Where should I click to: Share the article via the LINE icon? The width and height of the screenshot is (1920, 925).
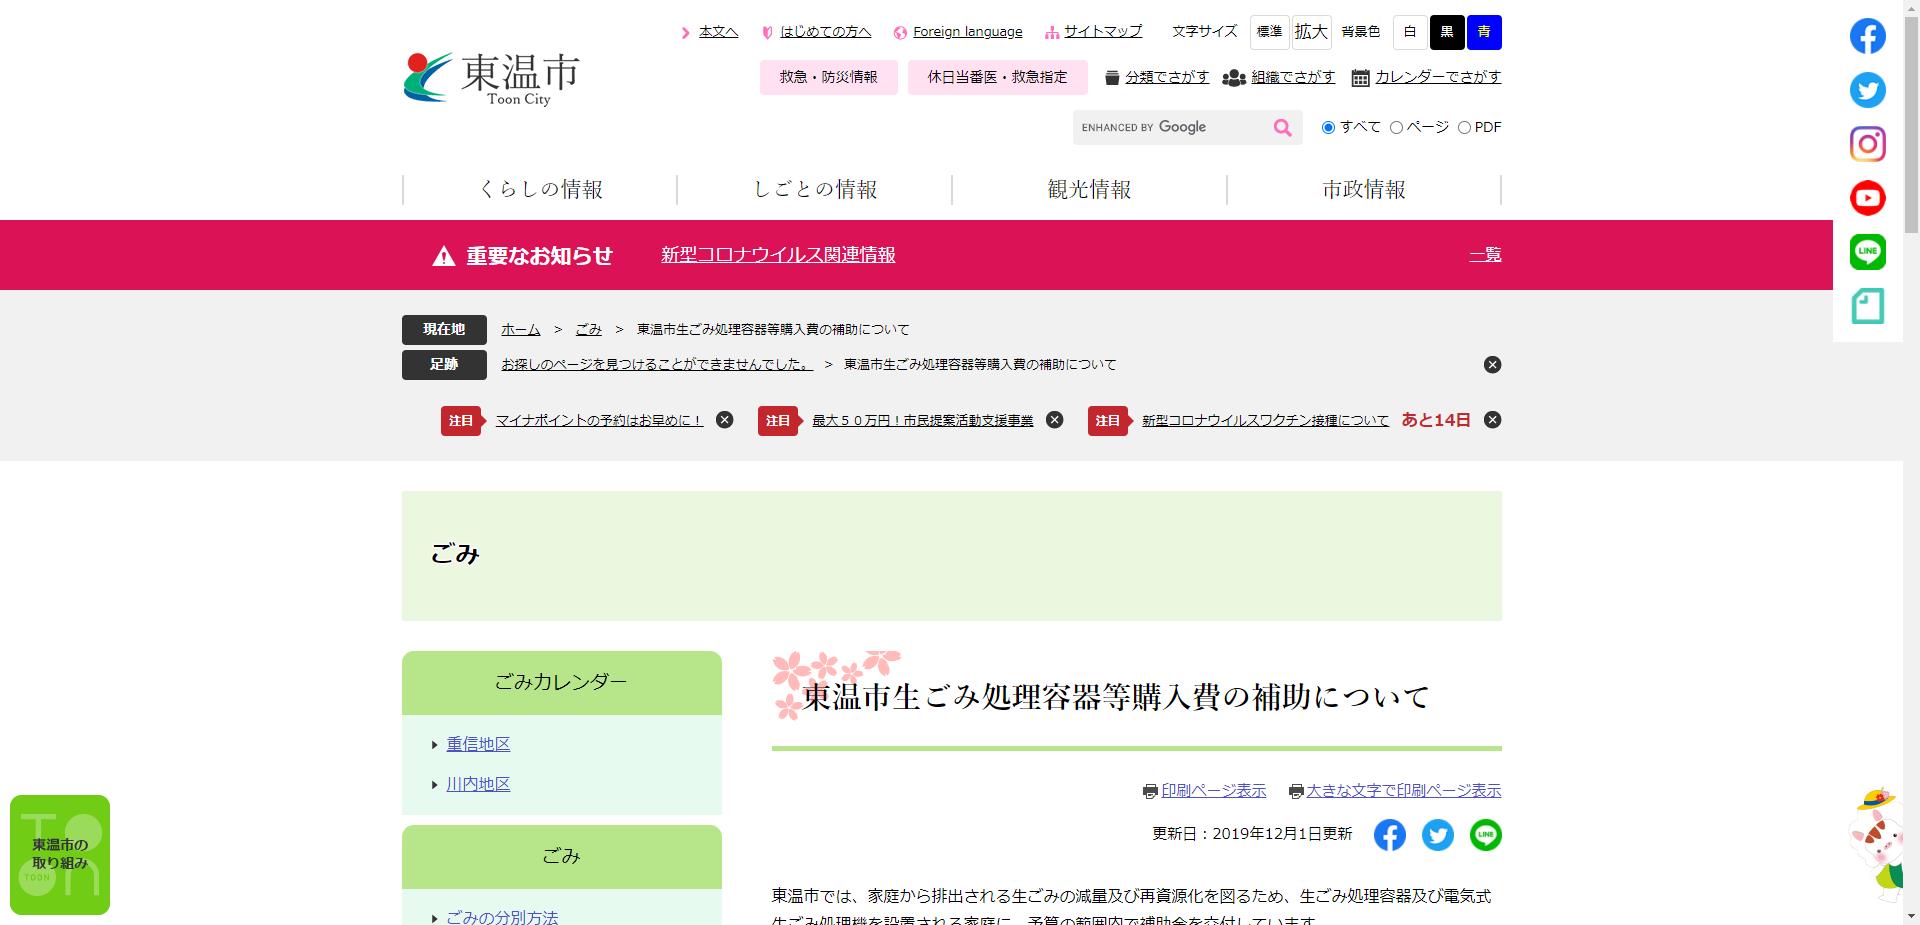pos(1486,835)
